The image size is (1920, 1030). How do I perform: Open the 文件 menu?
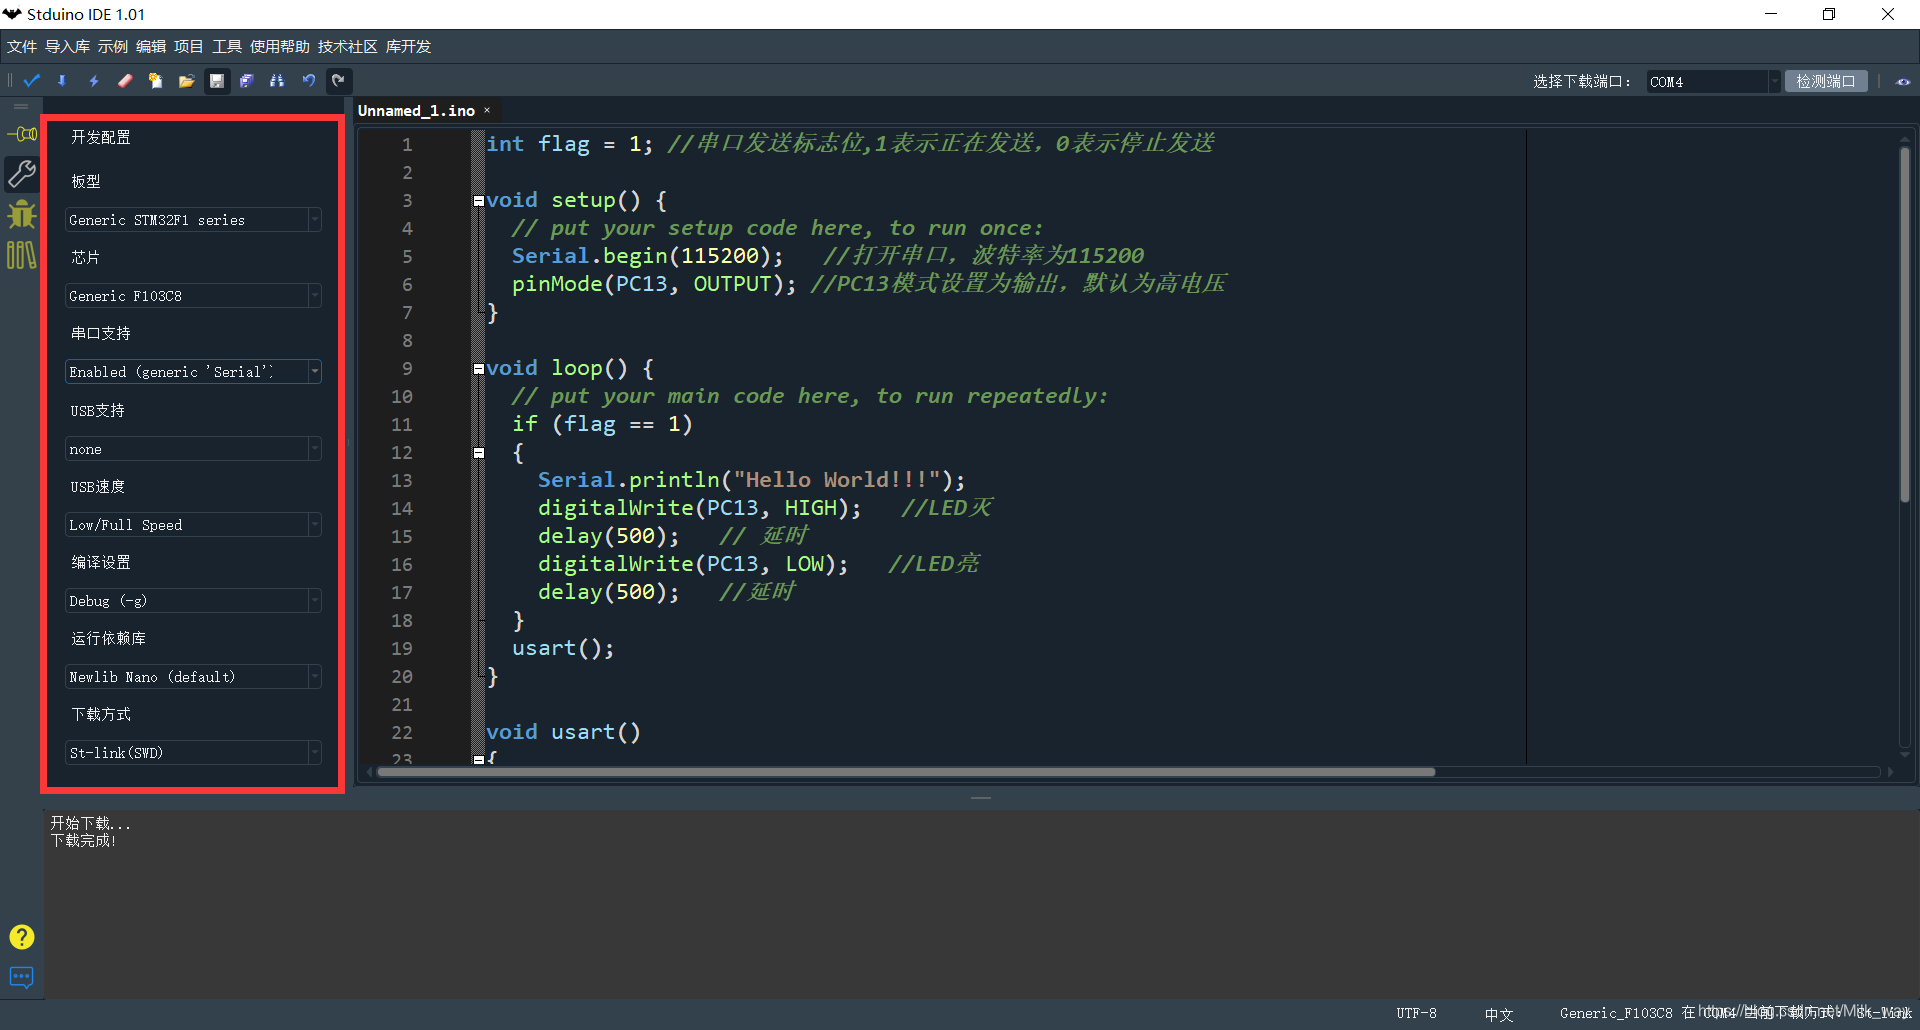(x=22, y=47)
